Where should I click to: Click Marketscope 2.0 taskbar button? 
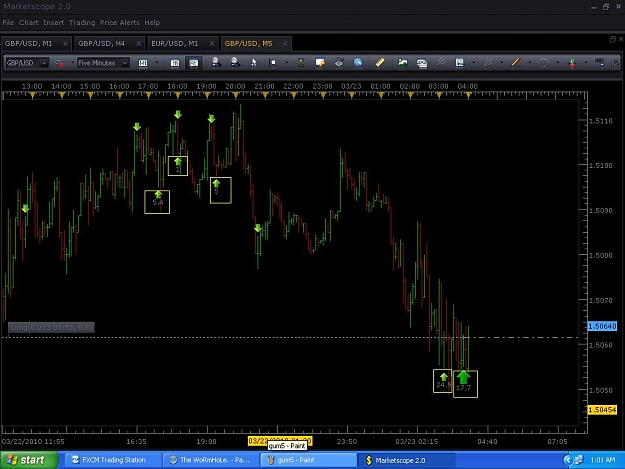(x=407, y=460)
